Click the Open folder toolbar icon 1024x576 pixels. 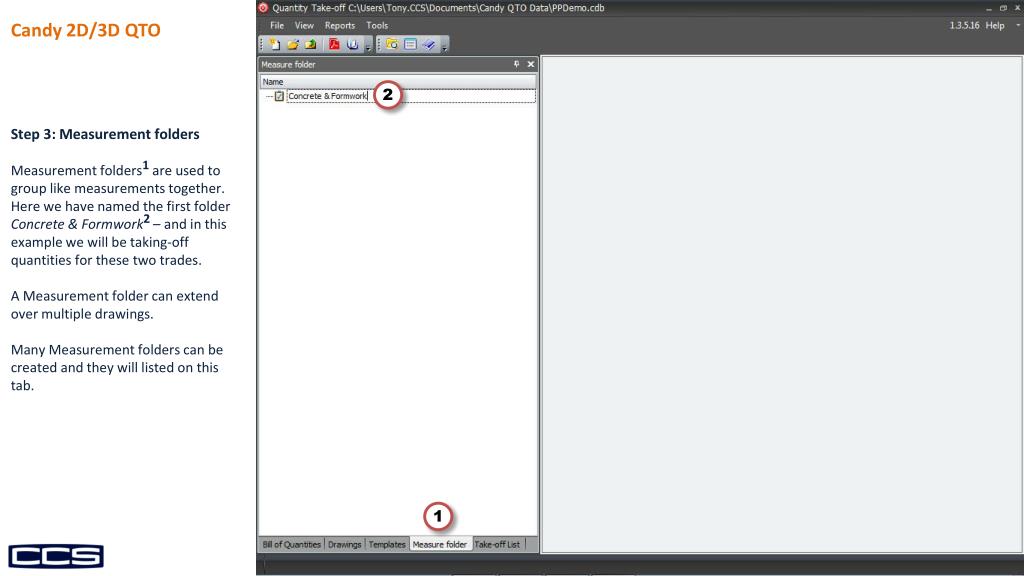pos(293,44)
